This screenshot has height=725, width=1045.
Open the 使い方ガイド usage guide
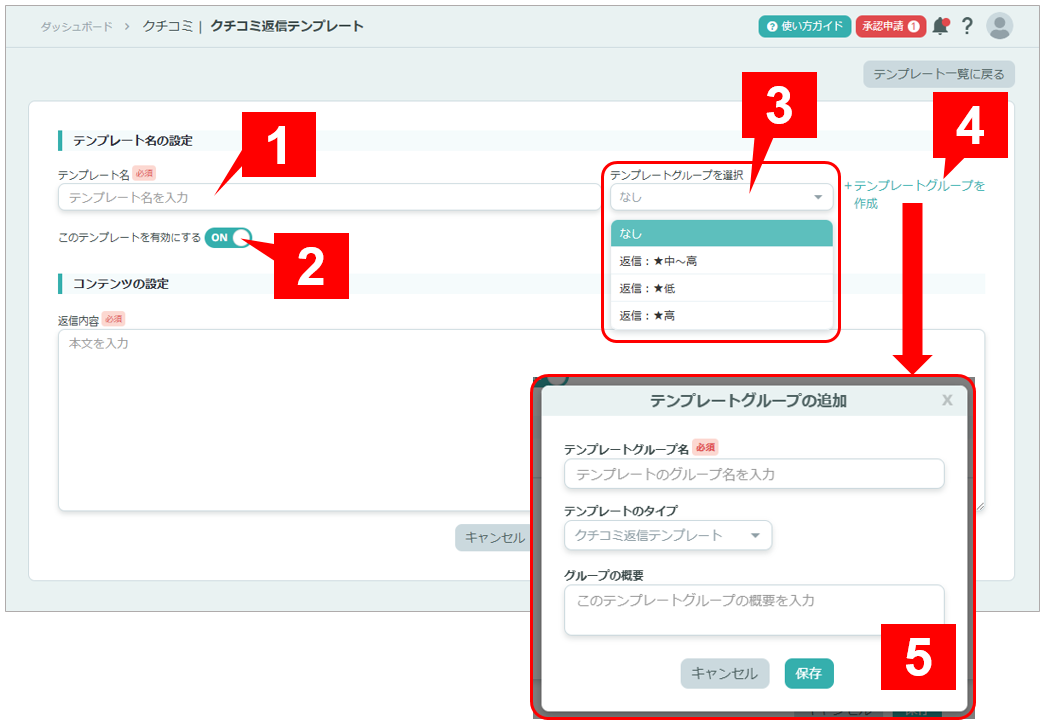point(804,26)
